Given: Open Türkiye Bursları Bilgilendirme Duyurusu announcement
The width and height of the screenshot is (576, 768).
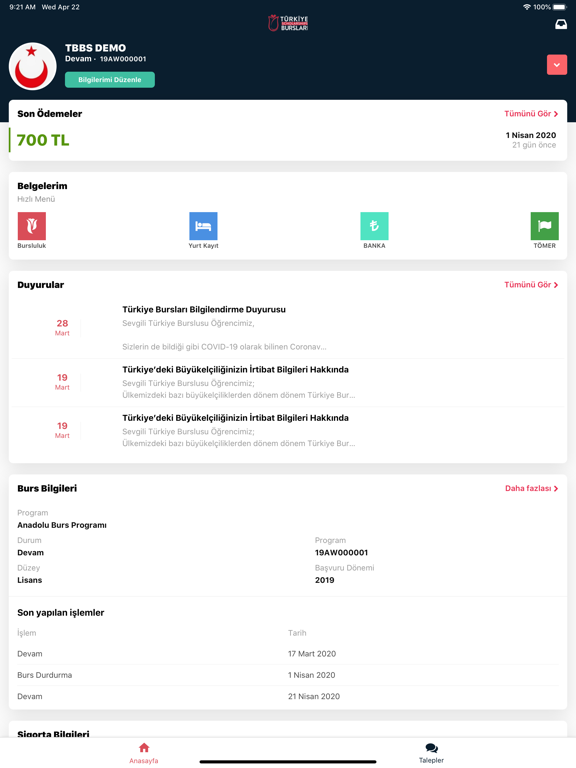Looking at the screenshot, I should click(204, 310).
